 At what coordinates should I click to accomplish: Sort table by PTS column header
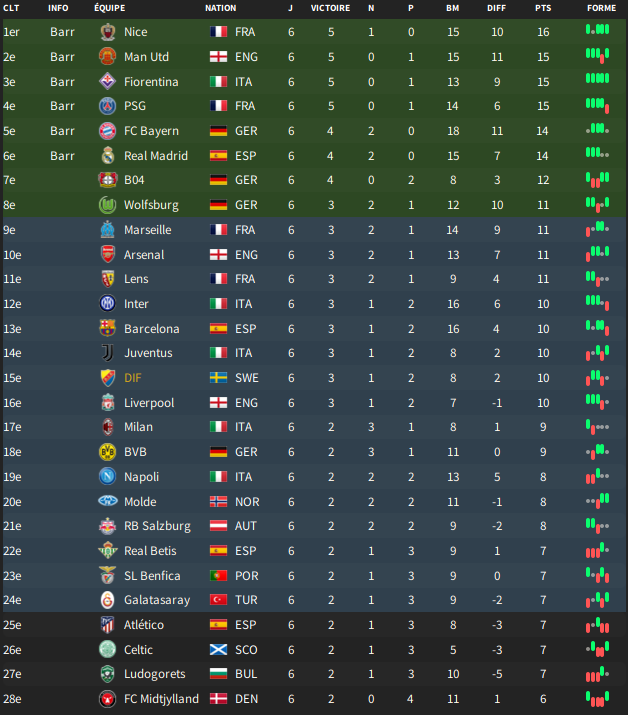pyautogui.click(x=543, y=8)
